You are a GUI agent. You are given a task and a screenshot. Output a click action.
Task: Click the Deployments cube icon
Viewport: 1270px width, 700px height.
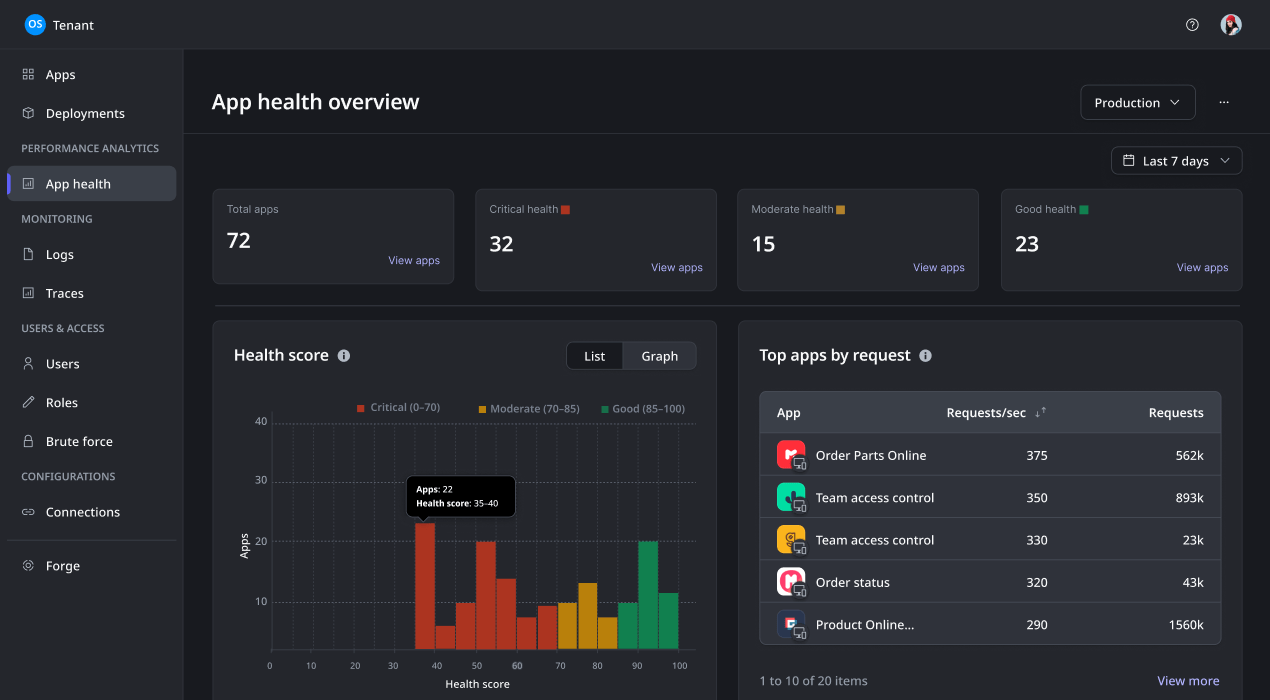pyautogui.click(x=28, y=113)
